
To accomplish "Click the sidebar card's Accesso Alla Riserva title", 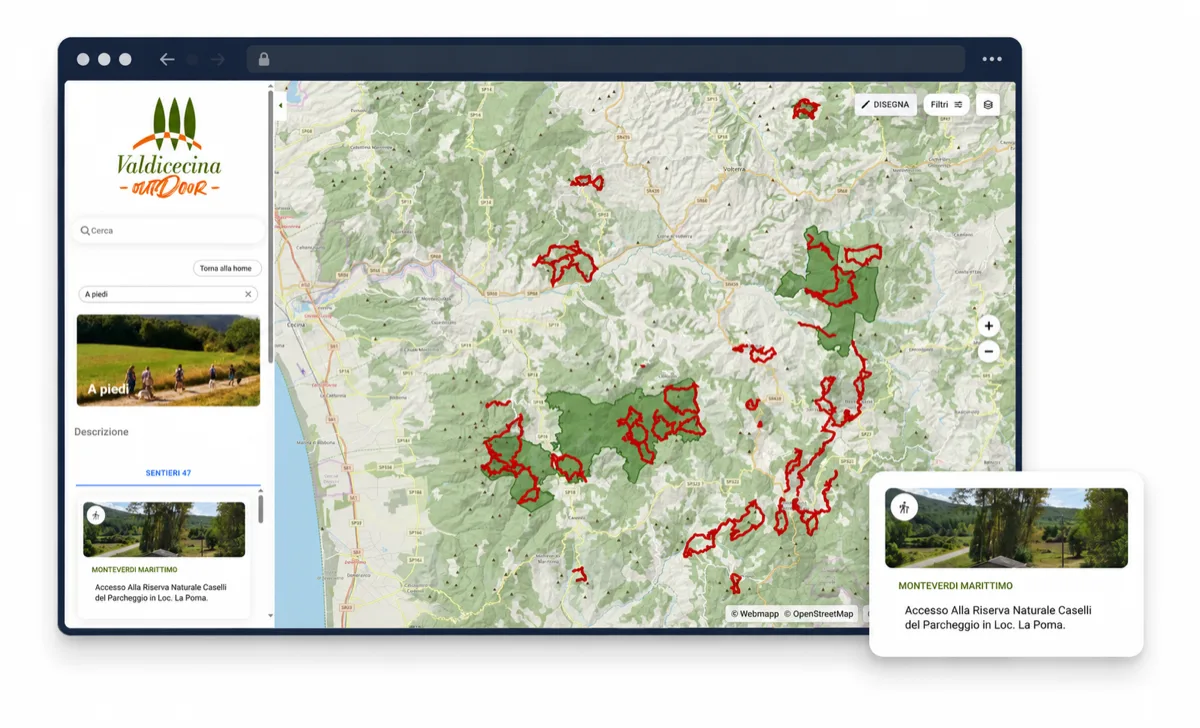I will click(x=161, y=592).
